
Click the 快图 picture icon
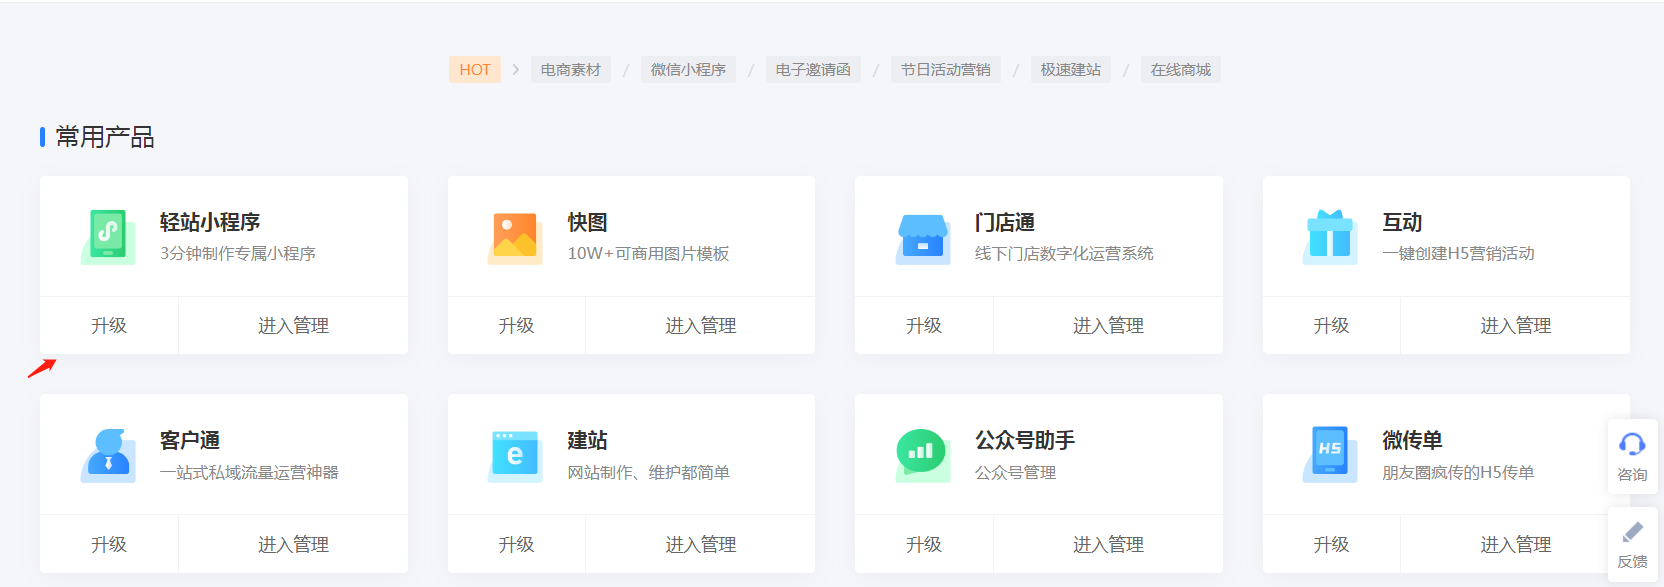point(515,237)
